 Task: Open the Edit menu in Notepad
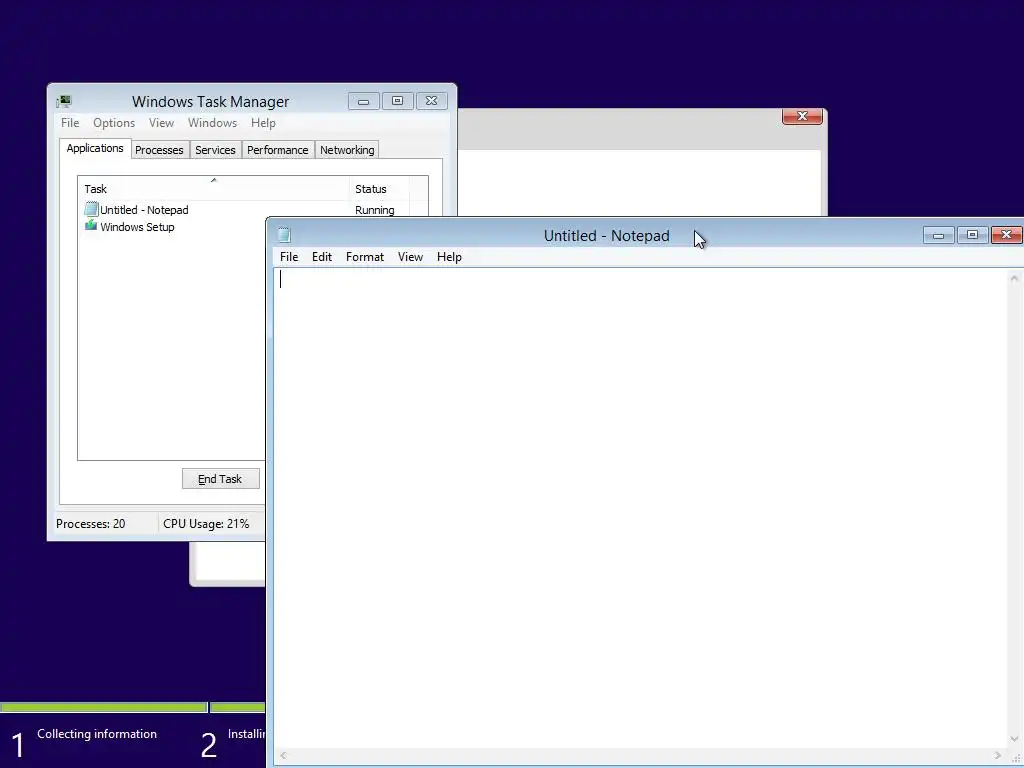321,257
